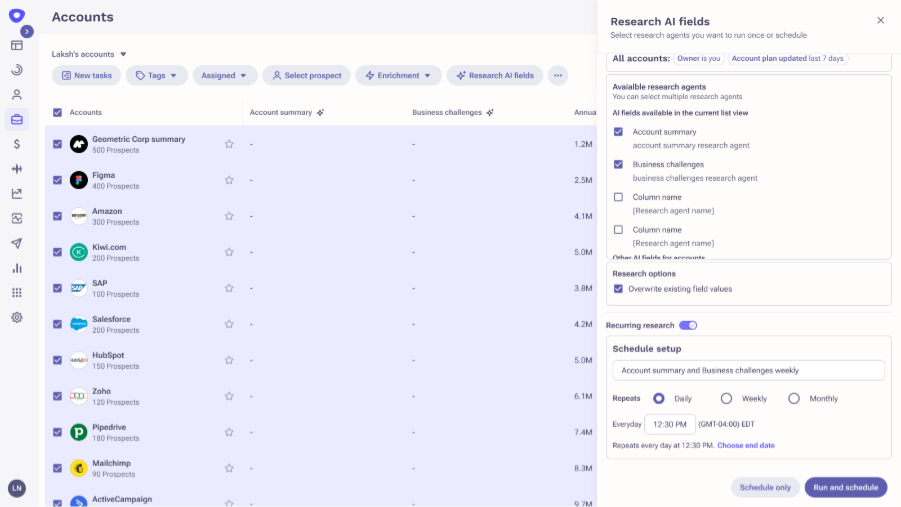Open the bar chart (reports) icon in the sidebar
This screenshot has width=901, height=507.
(17, 268)
